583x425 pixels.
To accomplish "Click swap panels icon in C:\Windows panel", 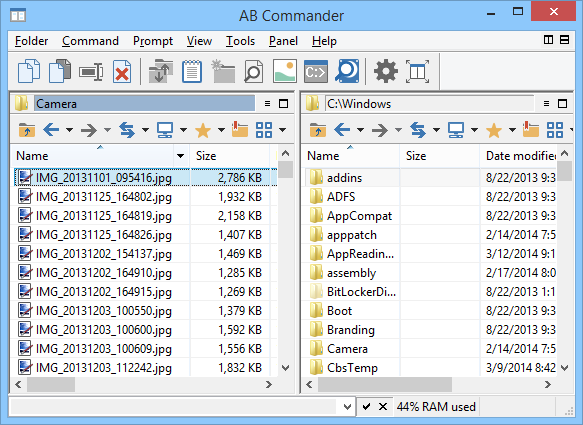I will pyautogui.click(x=418, y=130).
